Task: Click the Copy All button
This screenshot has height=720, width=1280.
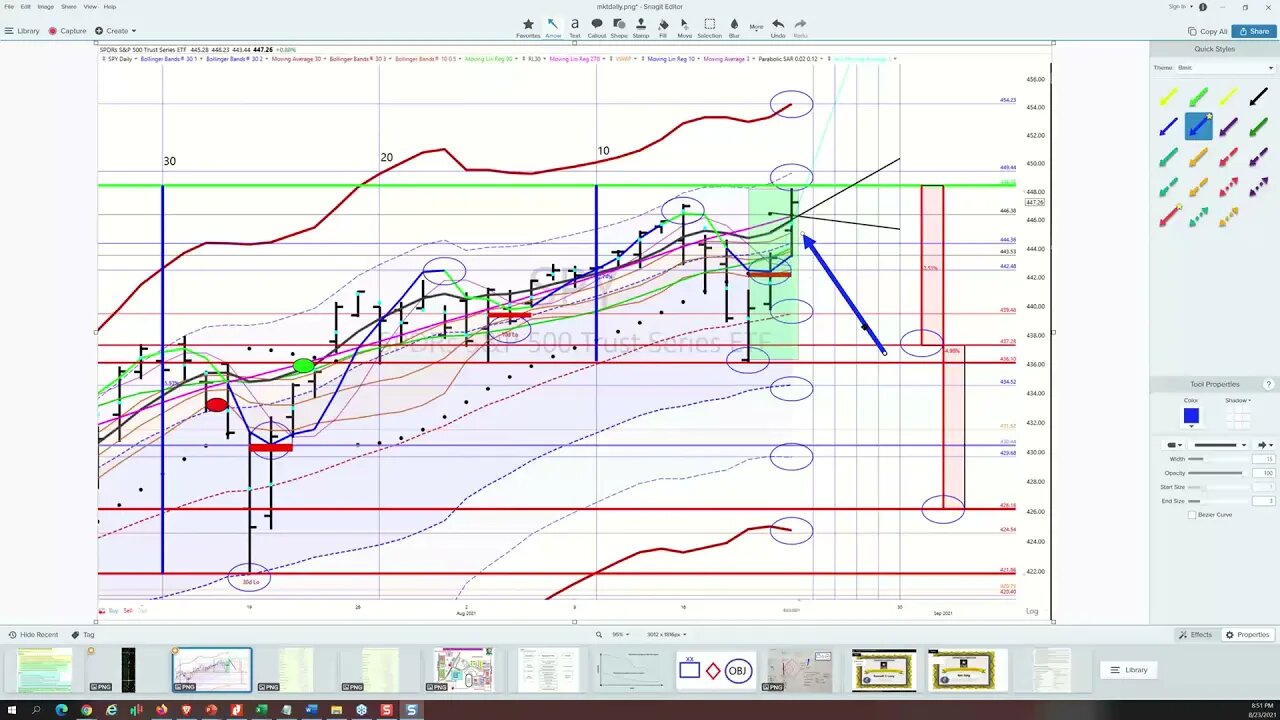Action: [x=1208, y=31]
